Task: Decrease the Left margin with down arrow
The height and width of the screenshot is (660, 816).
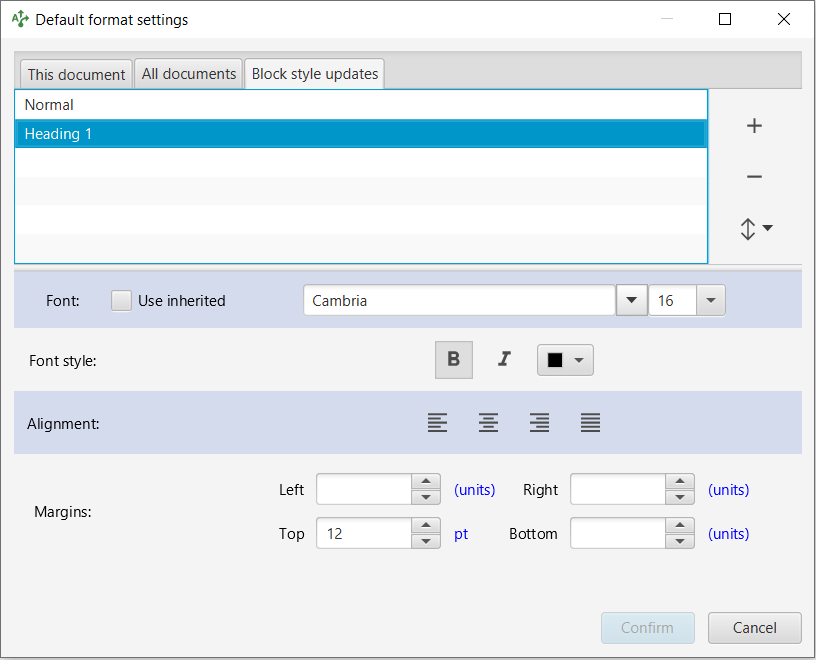Action: 426,497
